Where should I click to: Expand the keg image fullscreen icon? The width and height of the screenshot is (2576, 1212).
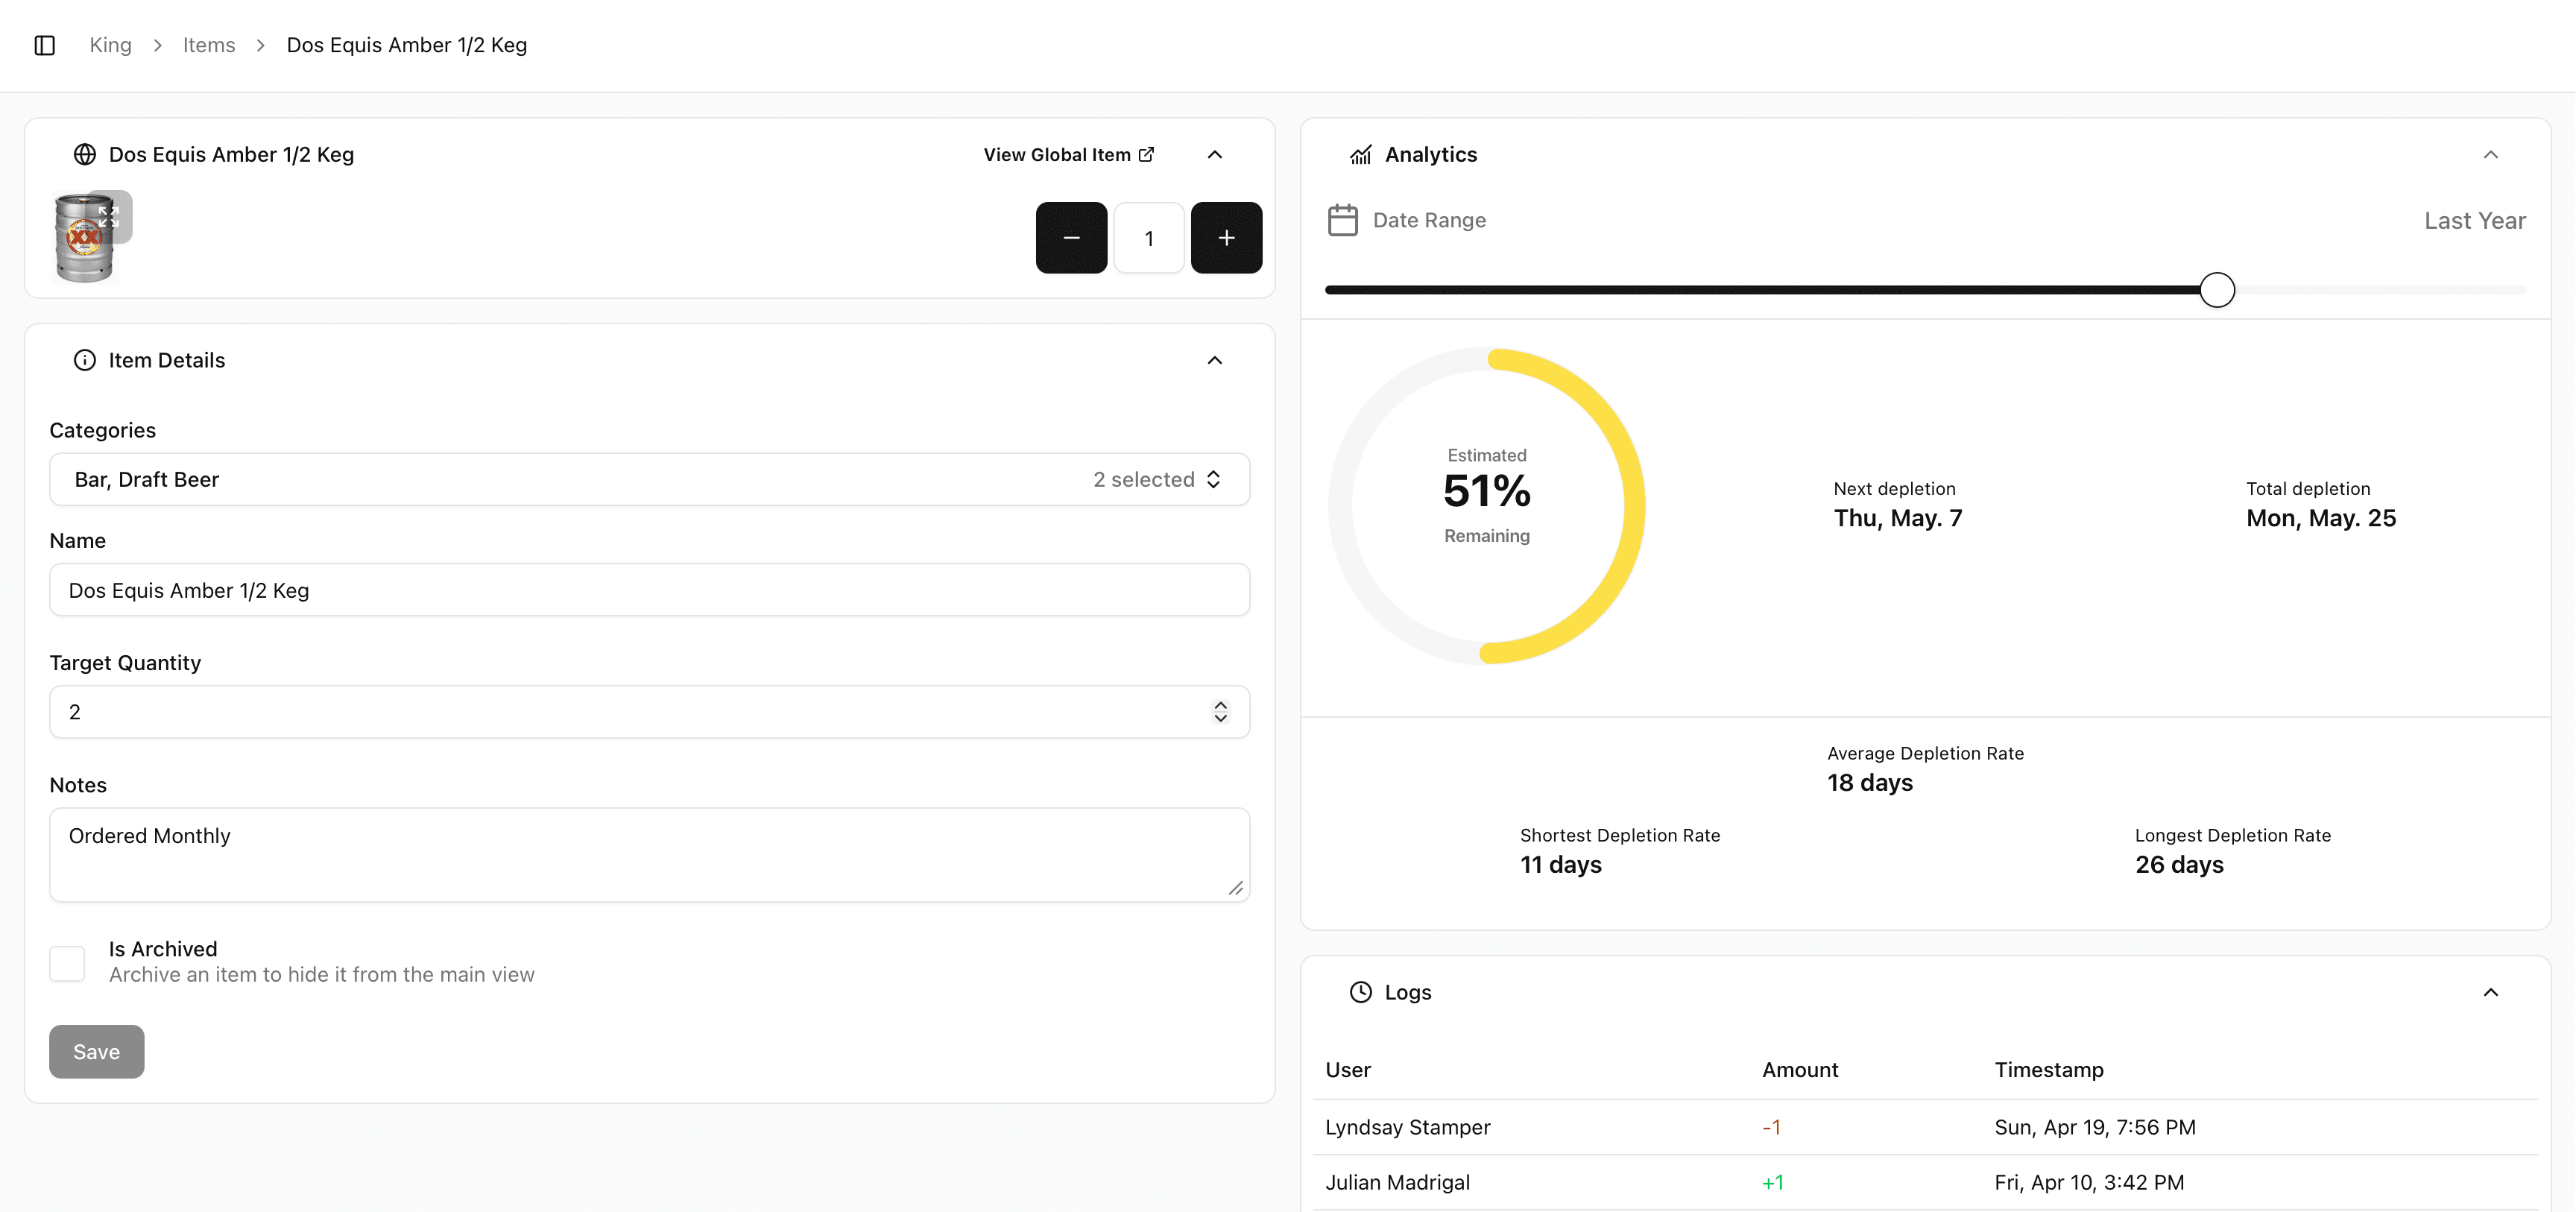[x=109, y=216]
